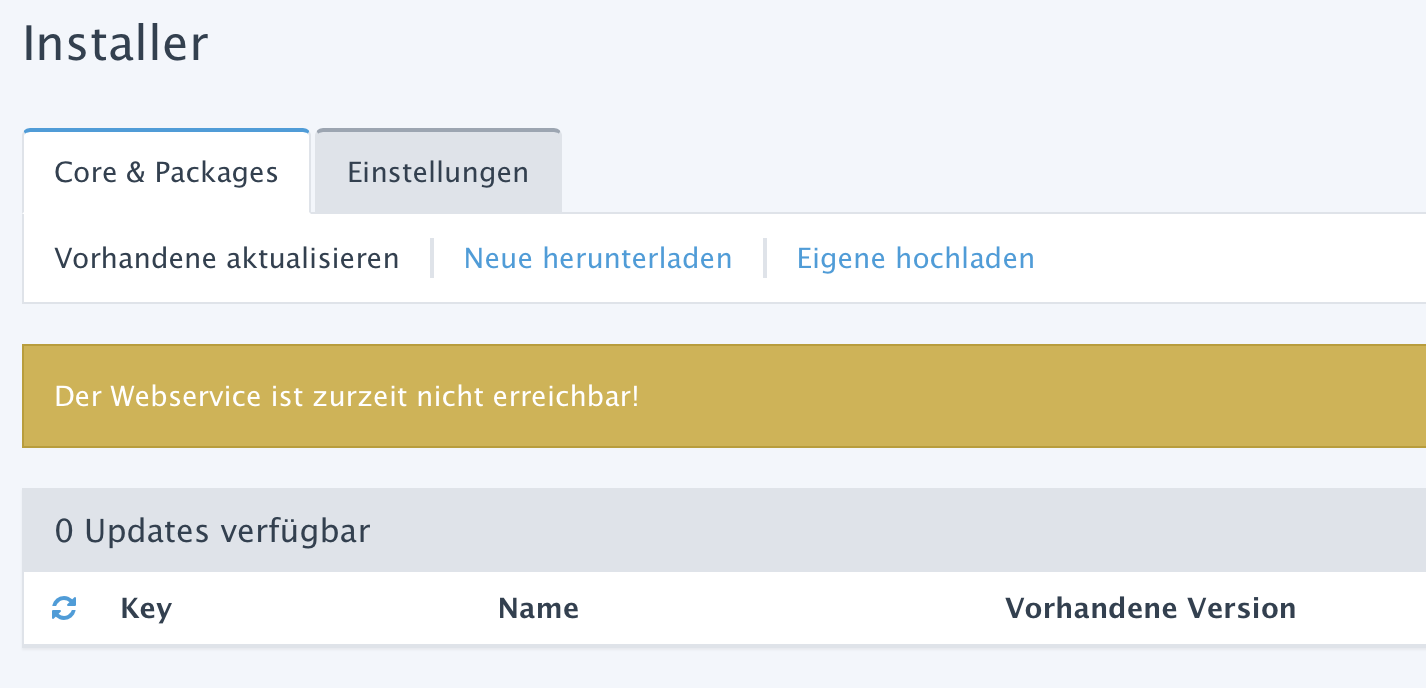Expand the "0 Updates verfügbar" section header
Screen dimensions: 1426x688
210,530
